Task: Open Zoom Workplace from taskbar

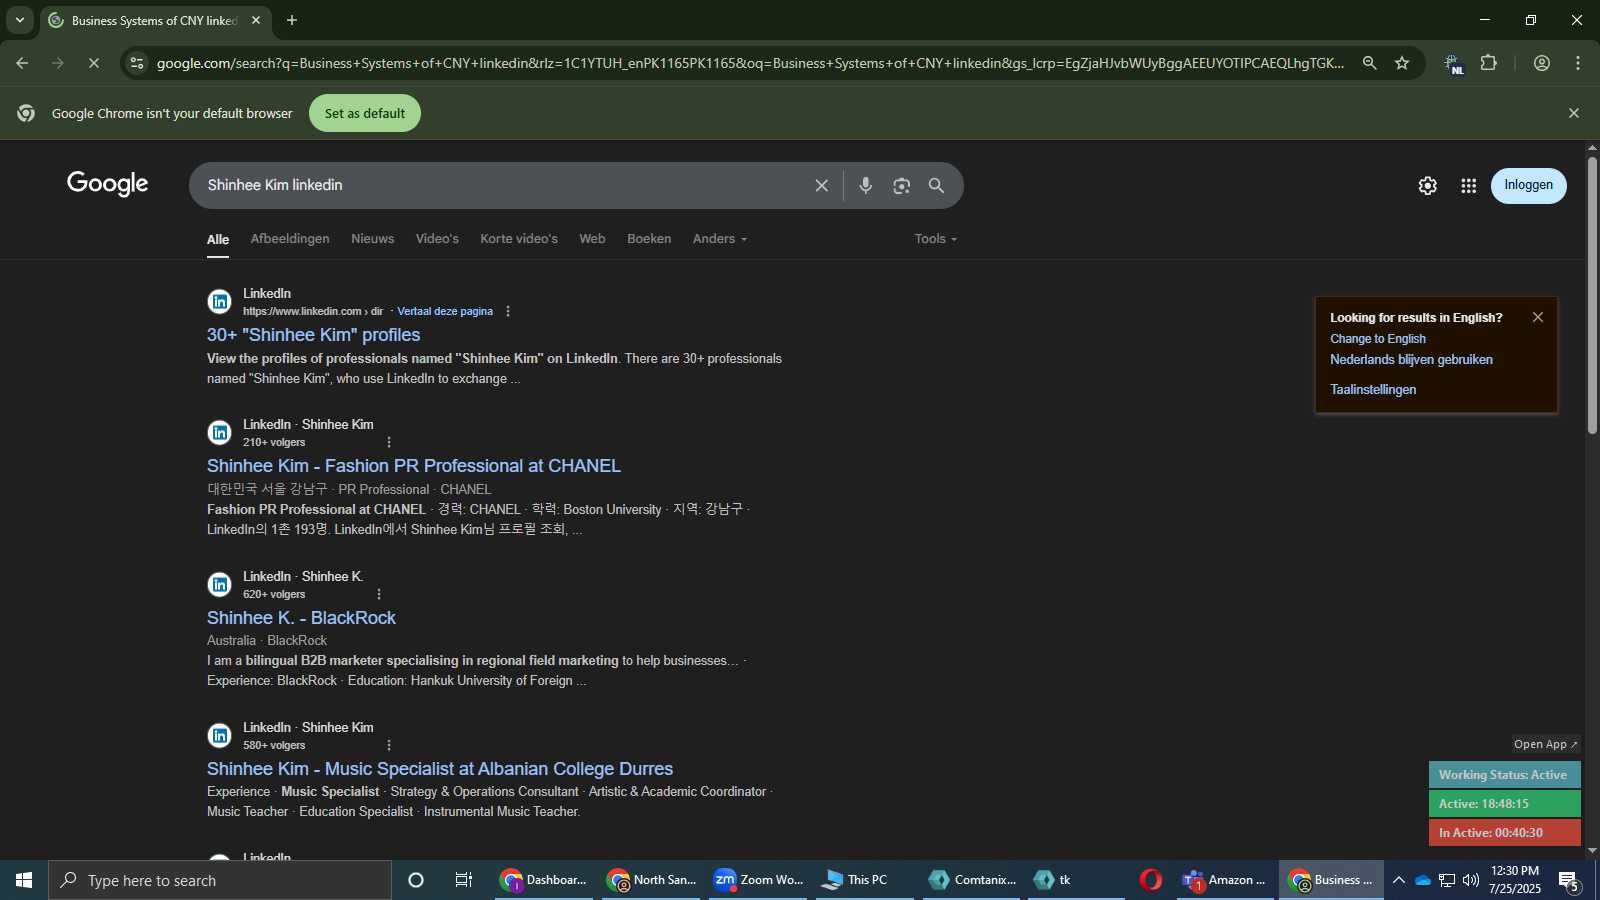Action: tap(760, 880)
